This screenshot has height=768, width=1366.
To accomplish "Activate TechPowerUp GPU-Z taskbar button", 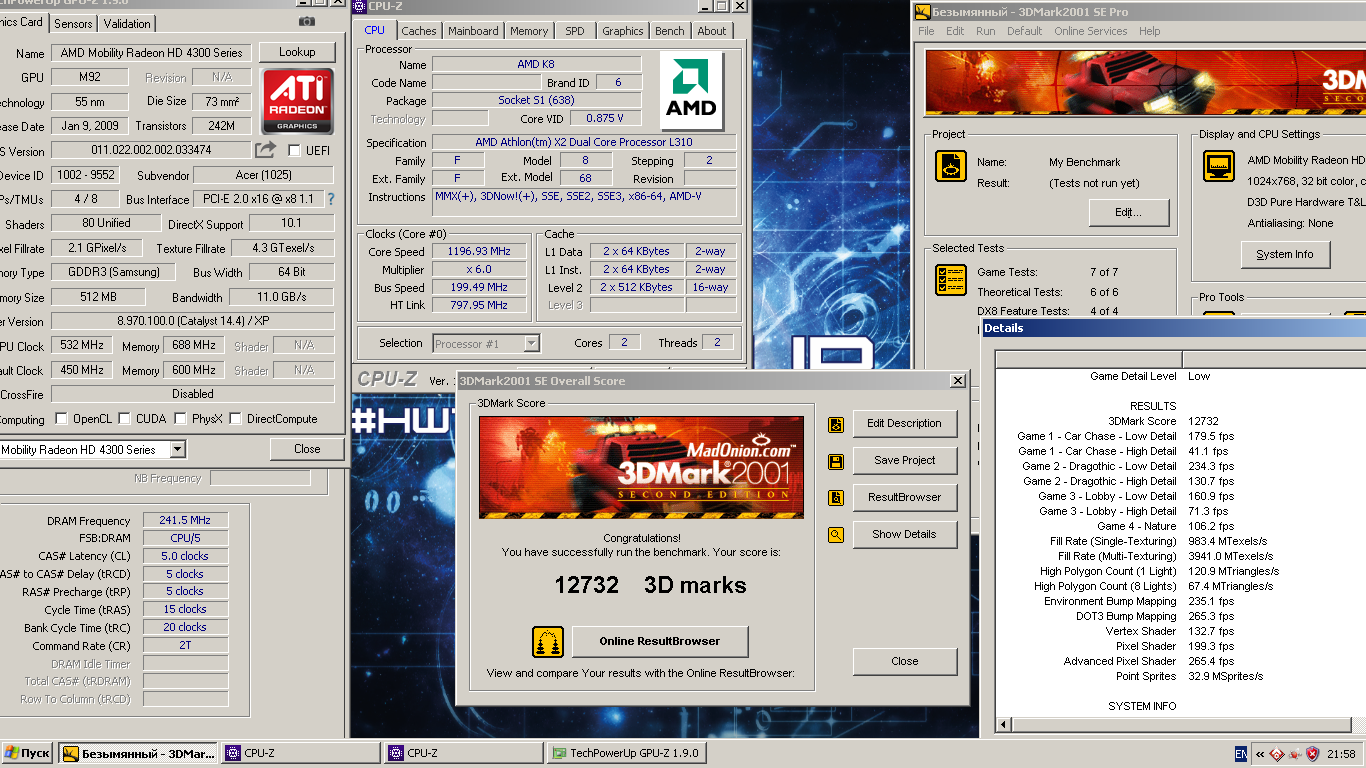I will [x=626, y=753].
